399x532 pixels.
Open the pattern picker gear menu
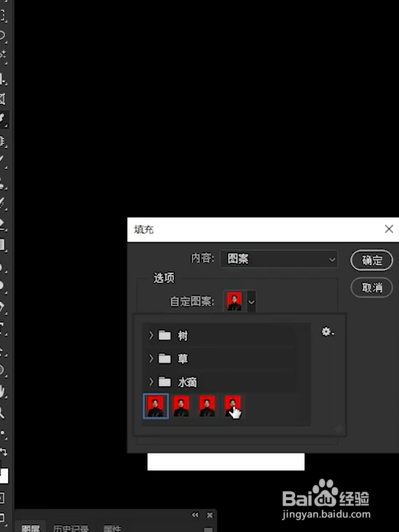pos(327,331)
